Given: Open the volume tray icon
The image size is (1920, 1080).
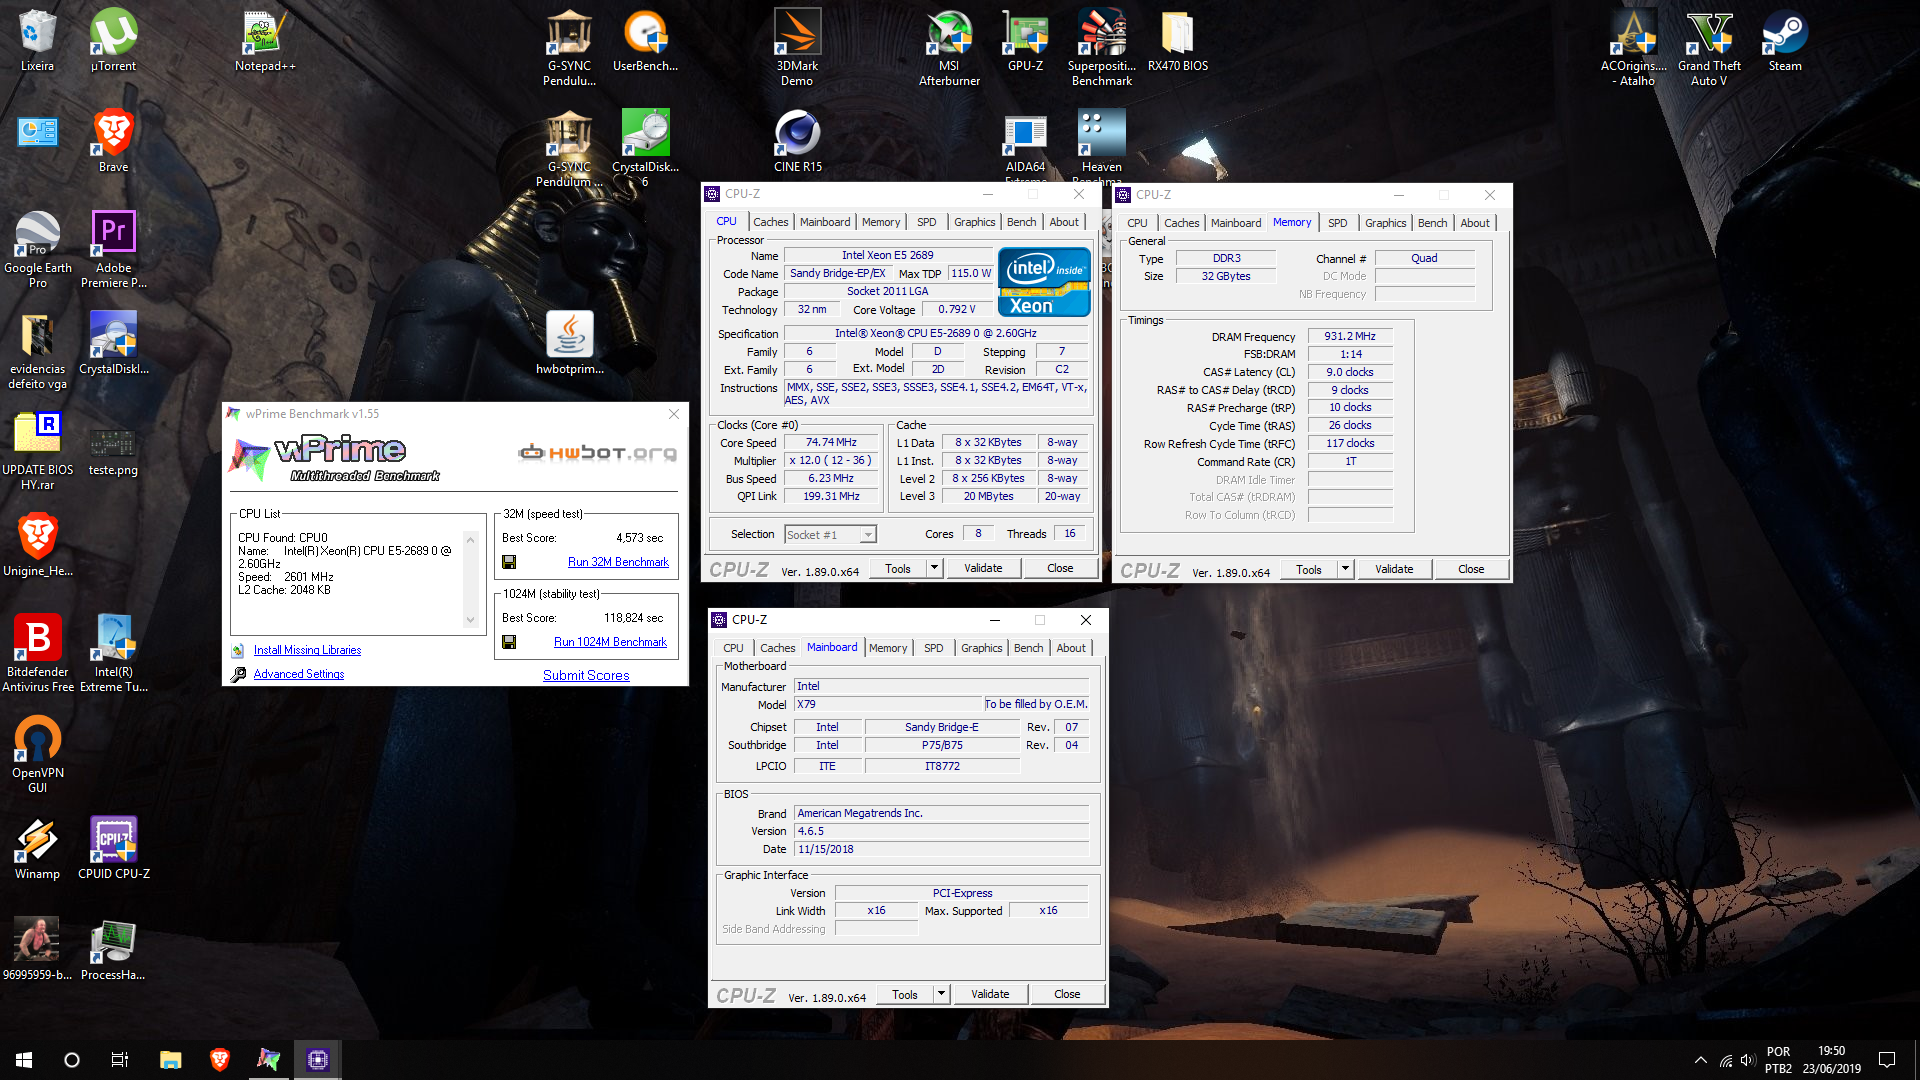Looking at the screenshot, I should (1747, 1060).
